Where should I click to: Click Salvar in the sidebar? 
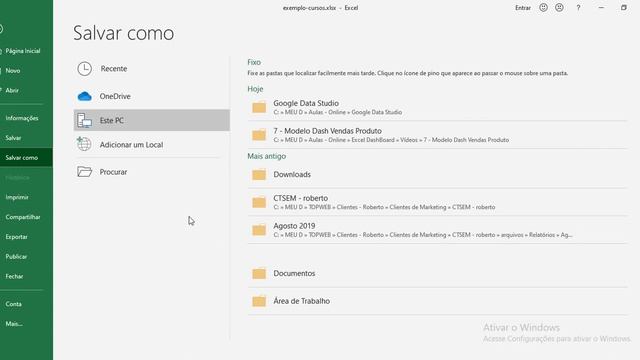coord(13,138)
